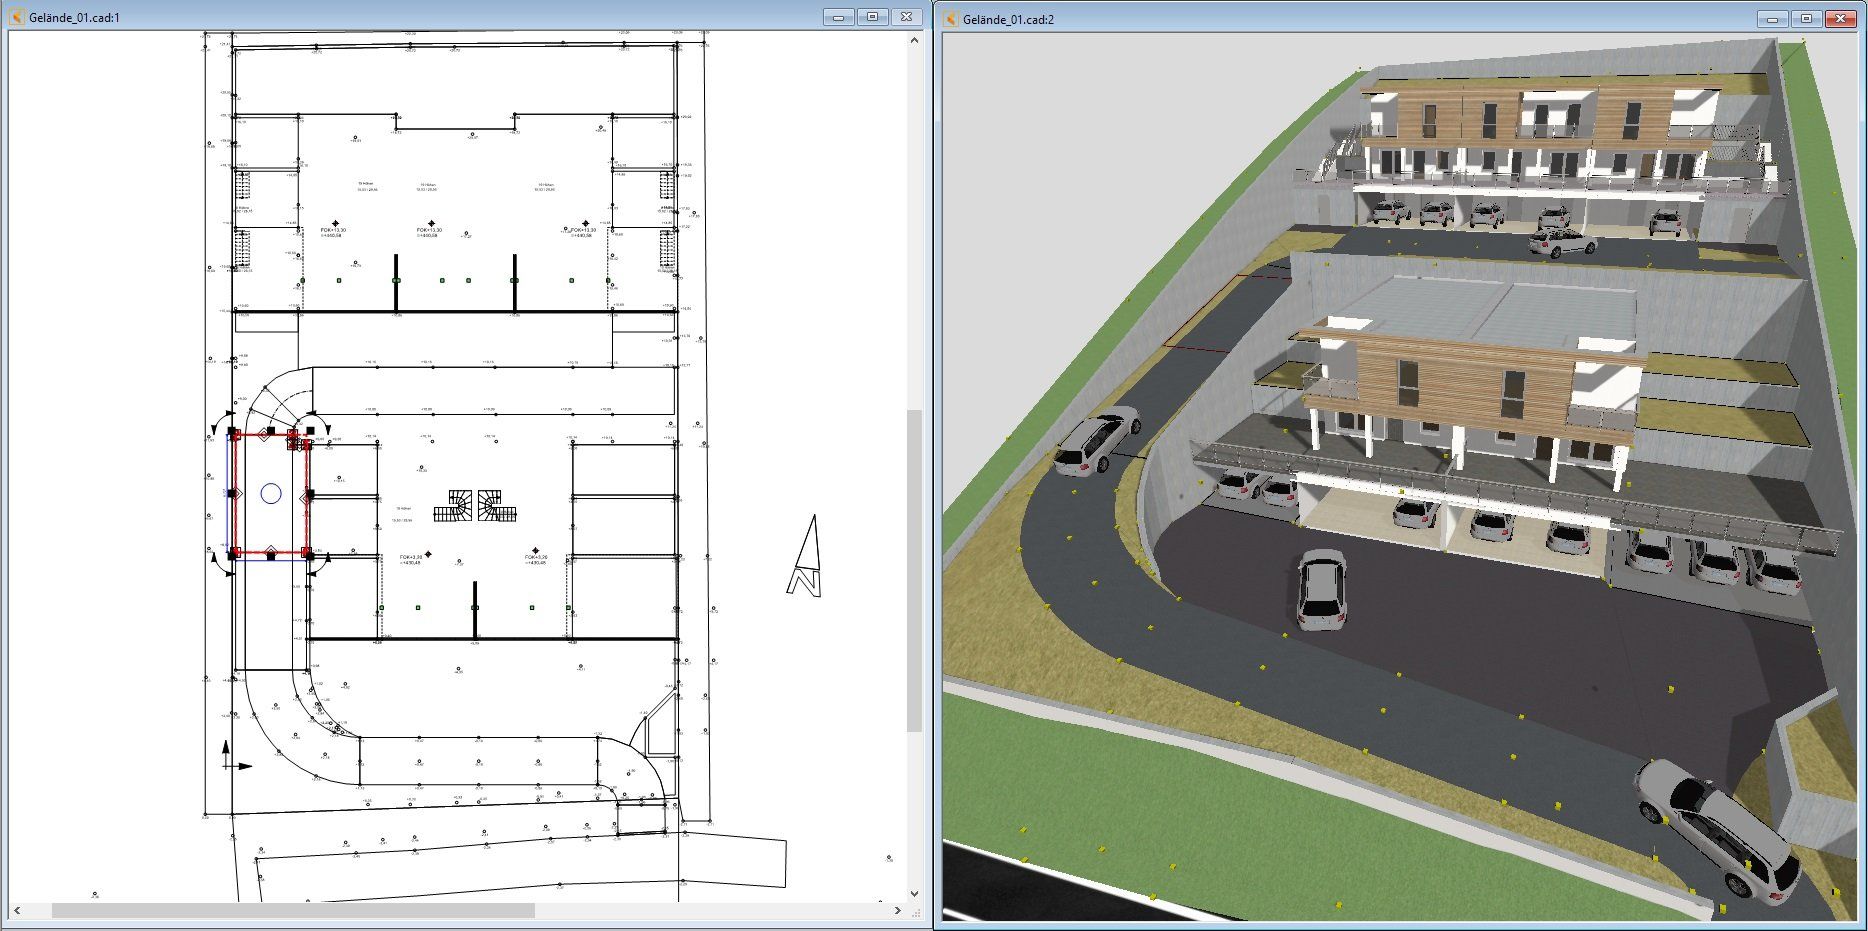Minimize the Gelände_01.cad:1 plan window
This screenshot has width=1868, height=931.
[x=839, y=17]
